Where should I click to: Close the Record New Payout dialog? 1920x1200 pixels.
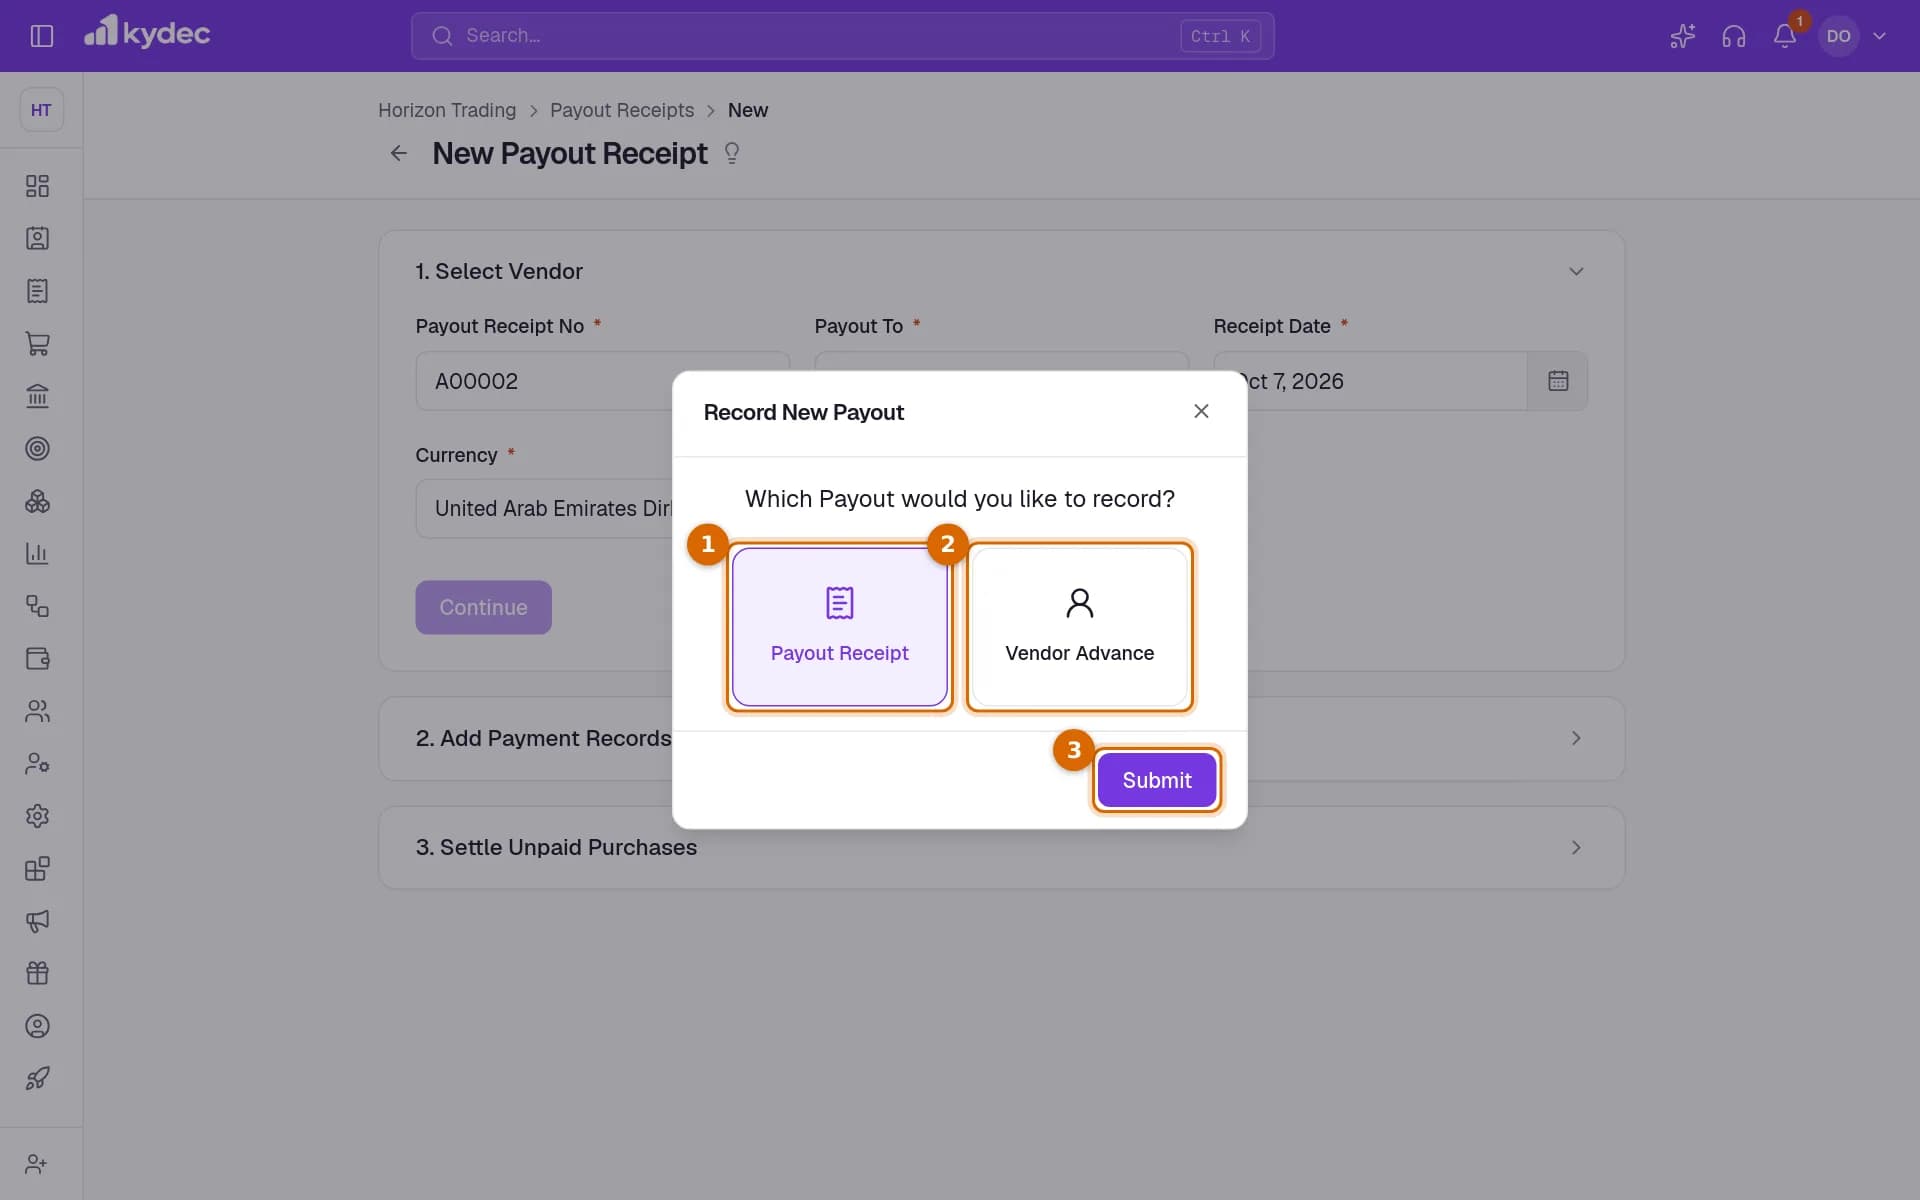(1201, 411)
